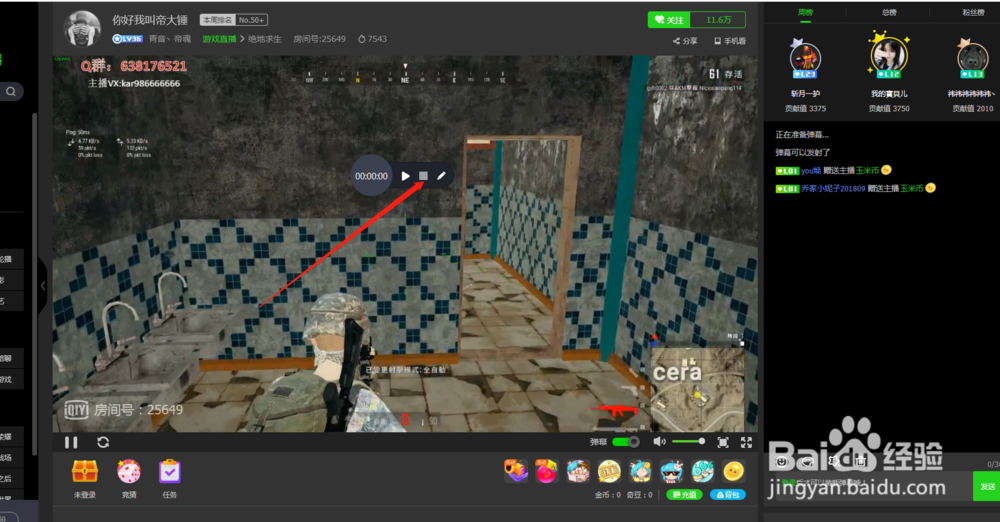The image size is (1000, 522).
Task: Open the 绝地求生 game category link
Action: coord(265,39)
